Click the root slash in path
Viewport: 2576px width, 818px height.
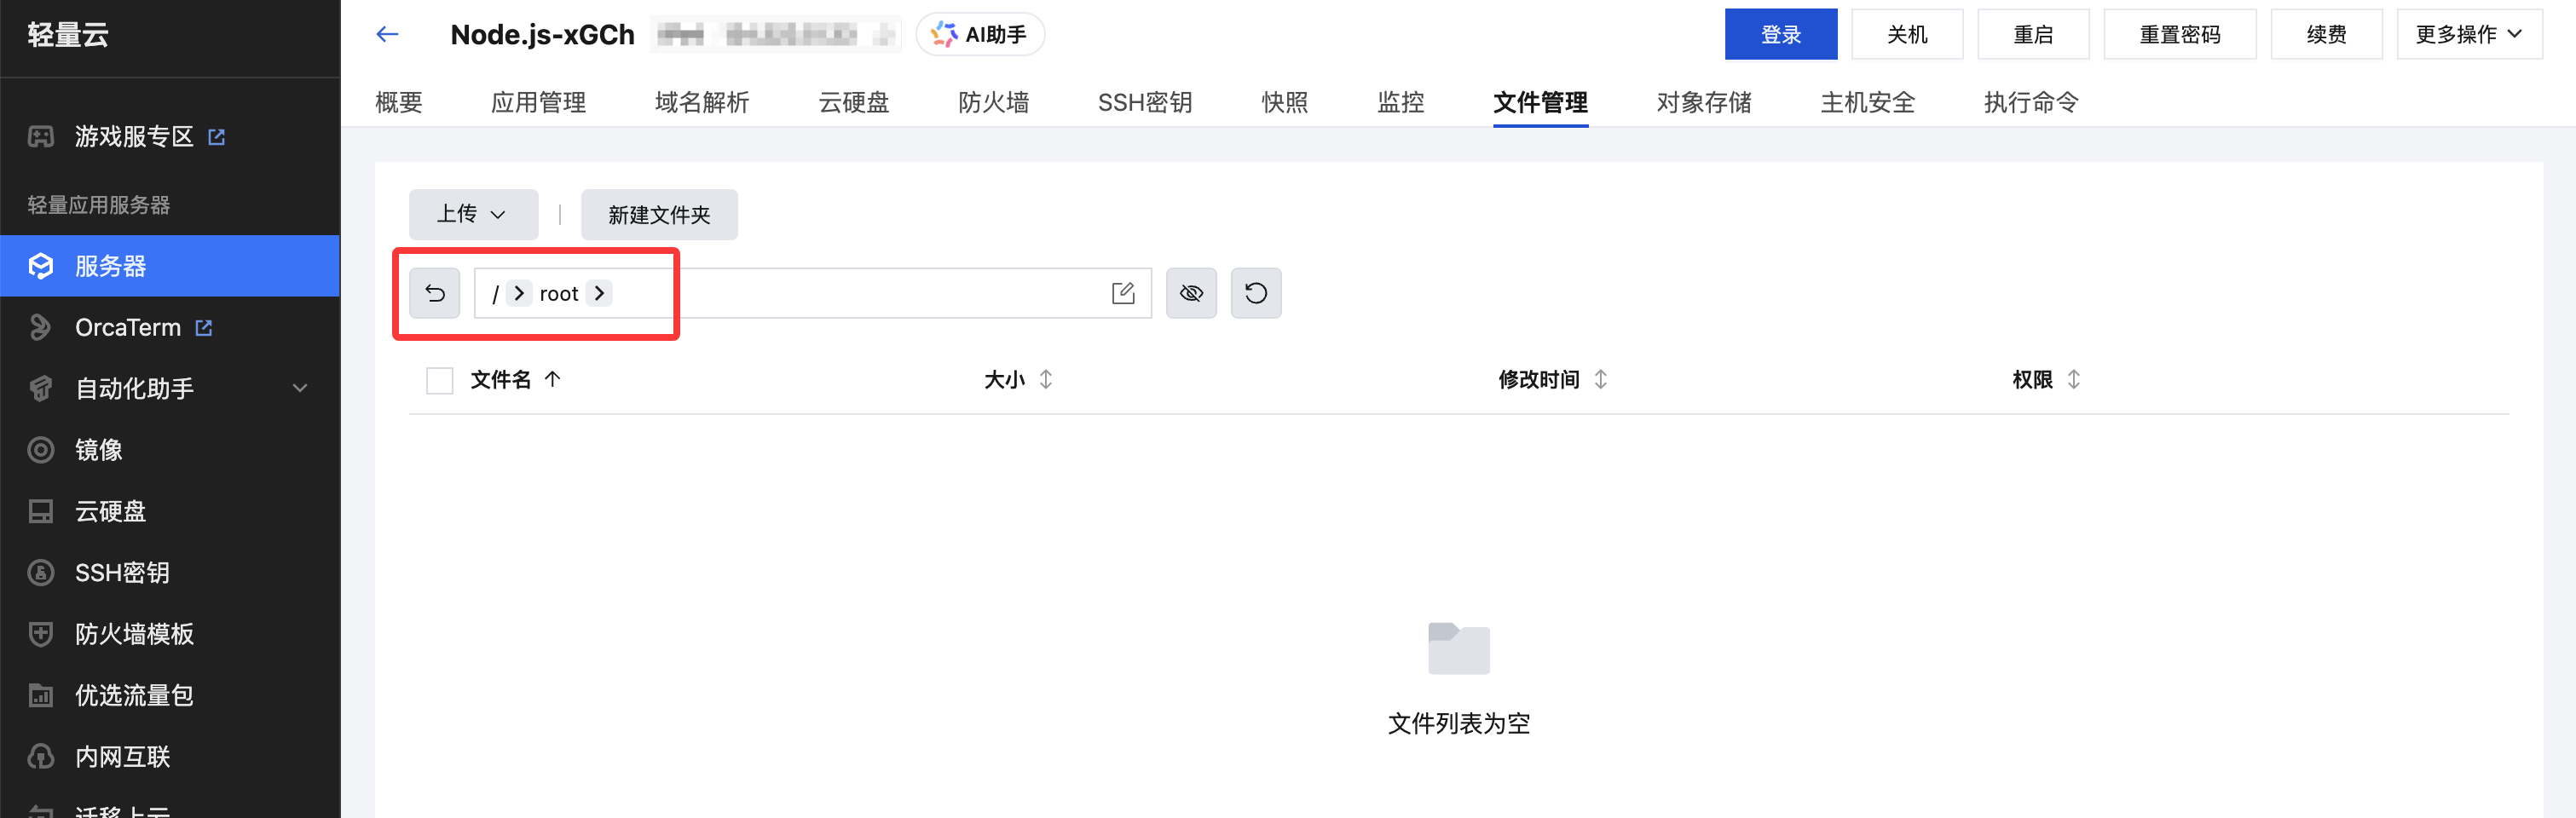coord(495,294)
